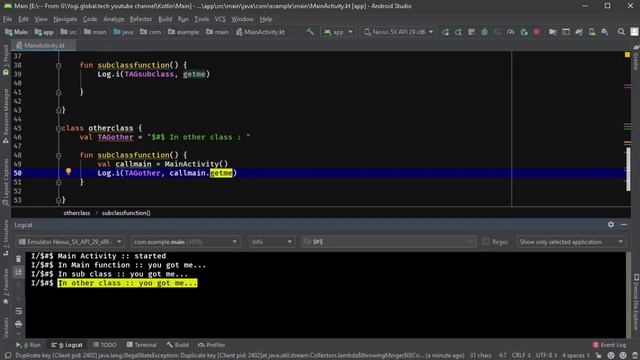This screenshot has width=640, height=360.
Task: Click the Run Anything window icon
Action: pyautogui.click(x=566, y=32)
